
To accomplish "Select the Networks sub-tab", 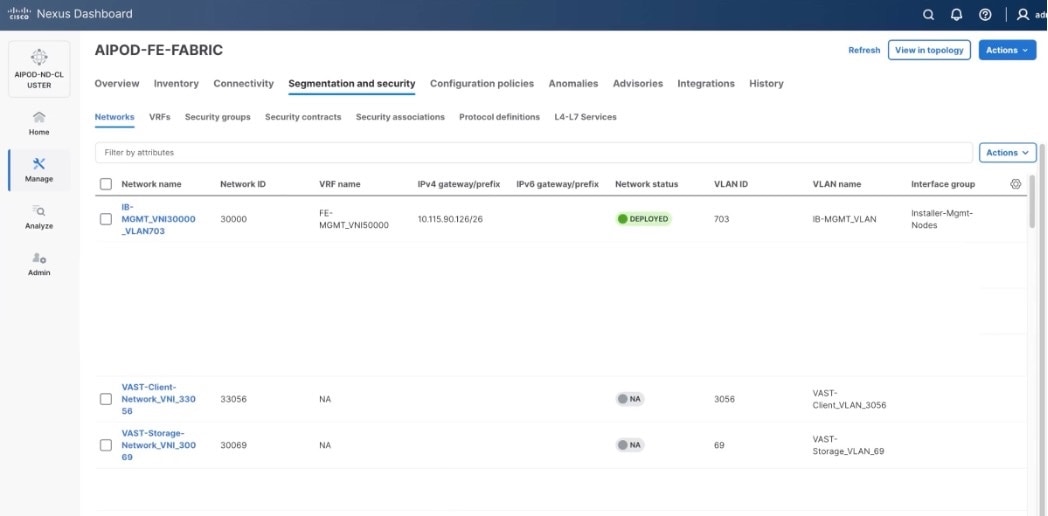I will click(x=114, y=117).
